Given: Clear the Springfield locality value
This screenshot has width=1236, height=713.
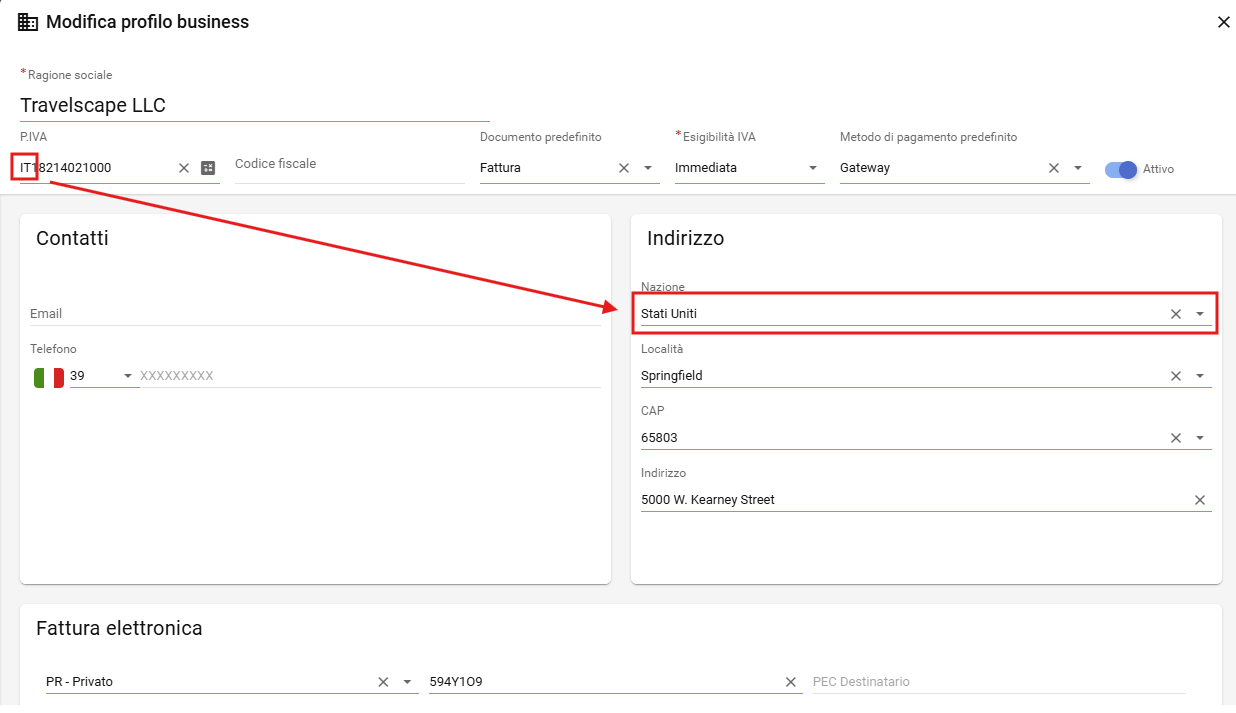Looking at the screenshot, I should 1176,376.
